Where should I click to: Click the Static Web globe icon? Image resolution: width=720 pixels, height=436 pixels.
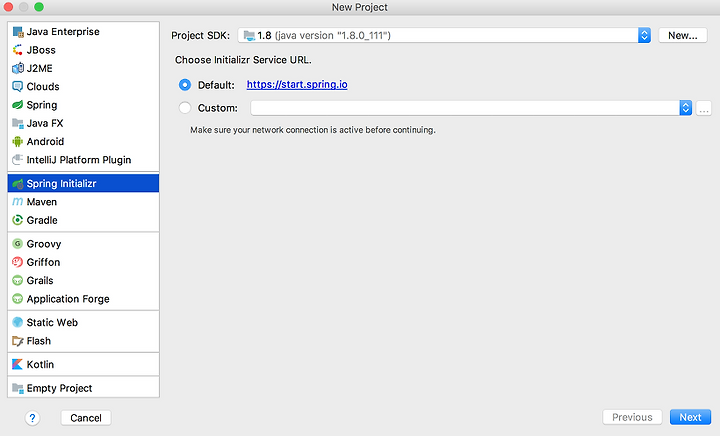tap(18, 323)
